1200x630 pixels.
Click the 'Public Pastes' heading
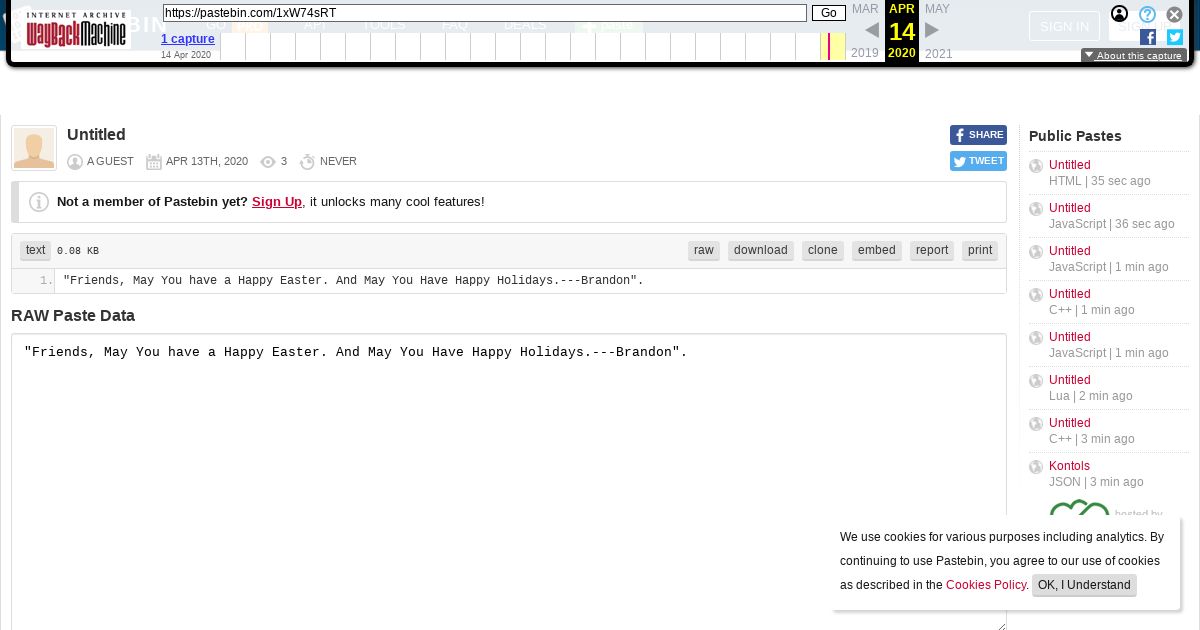click(x=1075, y=136)
